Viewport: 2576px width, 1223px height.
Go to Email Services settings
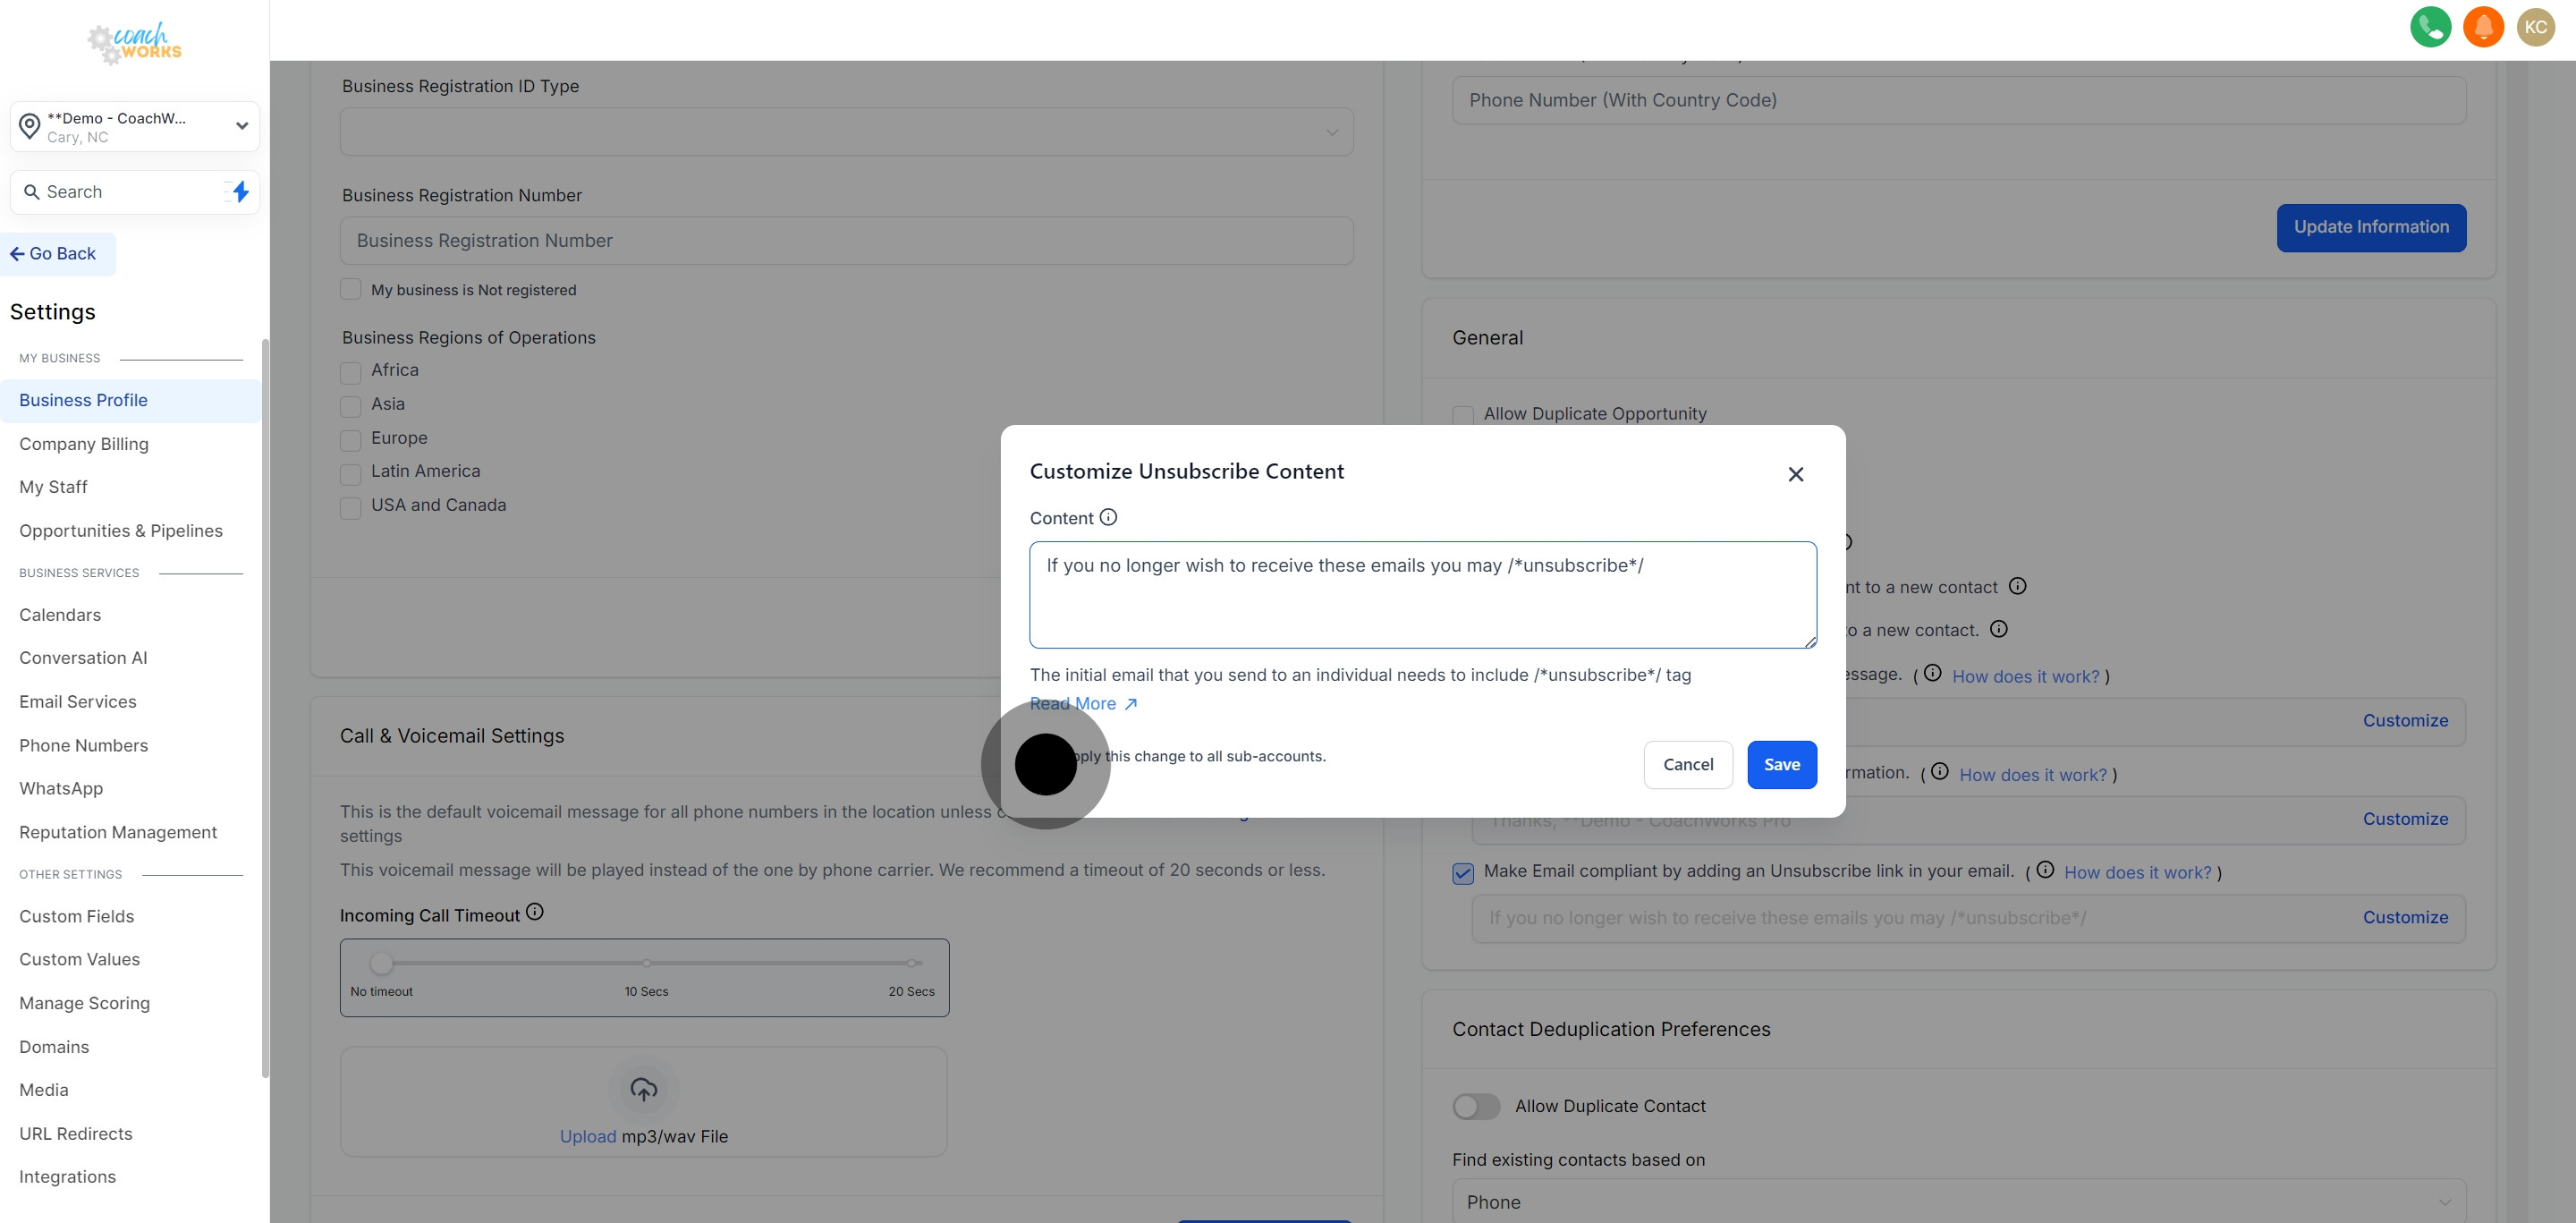click(78, 701)
